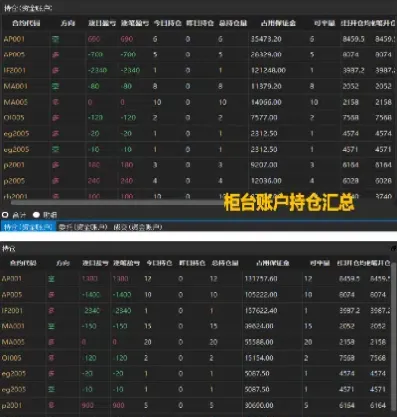
Task: Click 逐日盈亏 value -80 in upper MA001 row
Action: [94, 86]
